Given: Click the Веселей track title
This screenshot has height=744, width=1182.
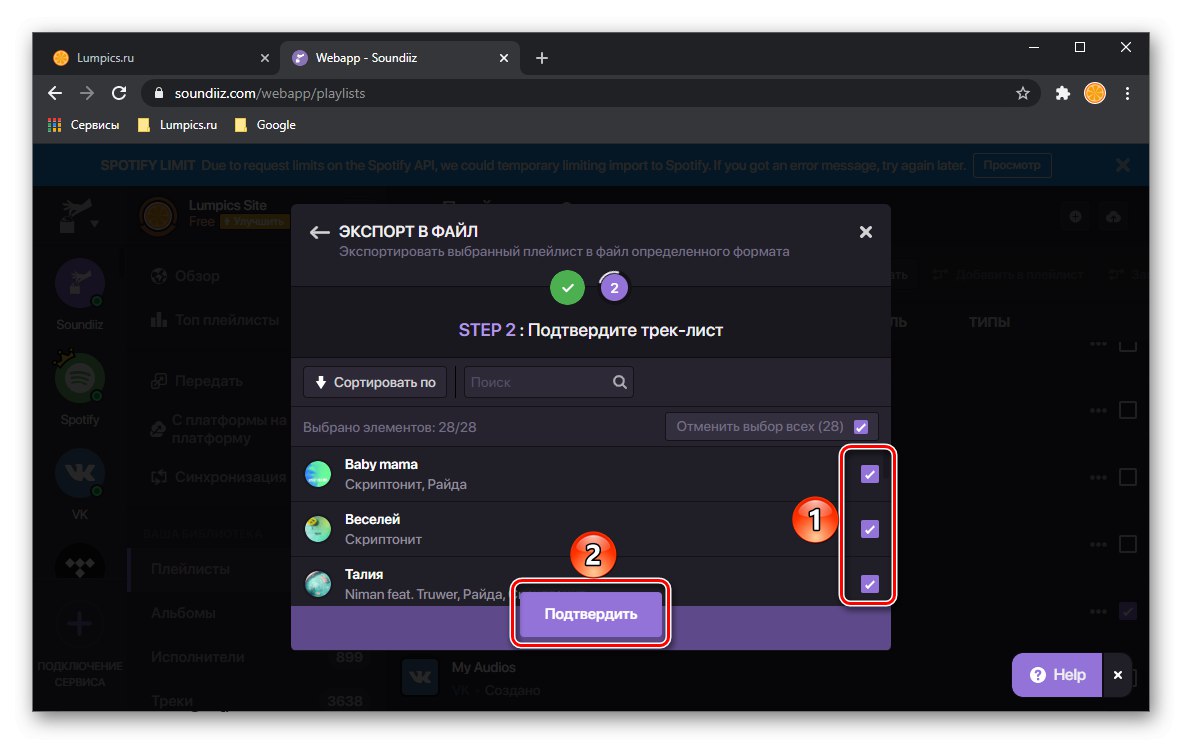Looking at the screenshot, I should point(372,519).
